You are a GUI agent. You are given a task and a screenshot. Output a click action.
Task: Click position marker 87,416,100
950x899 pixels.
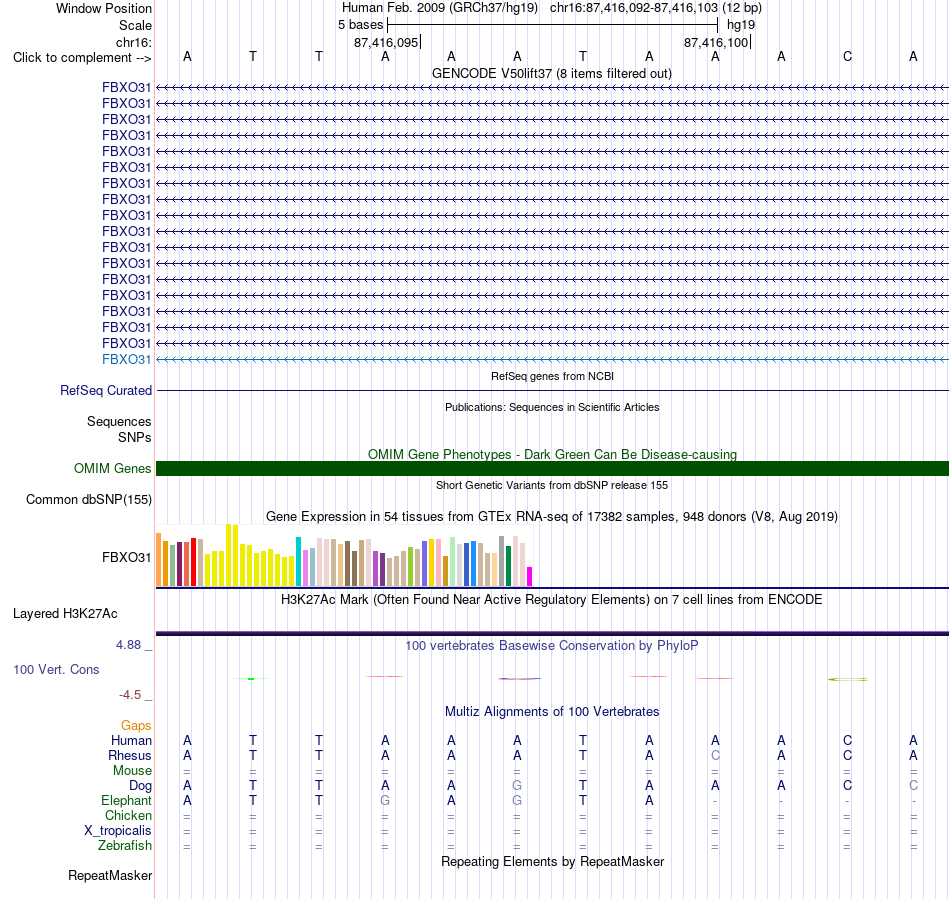tap(716, 42)
